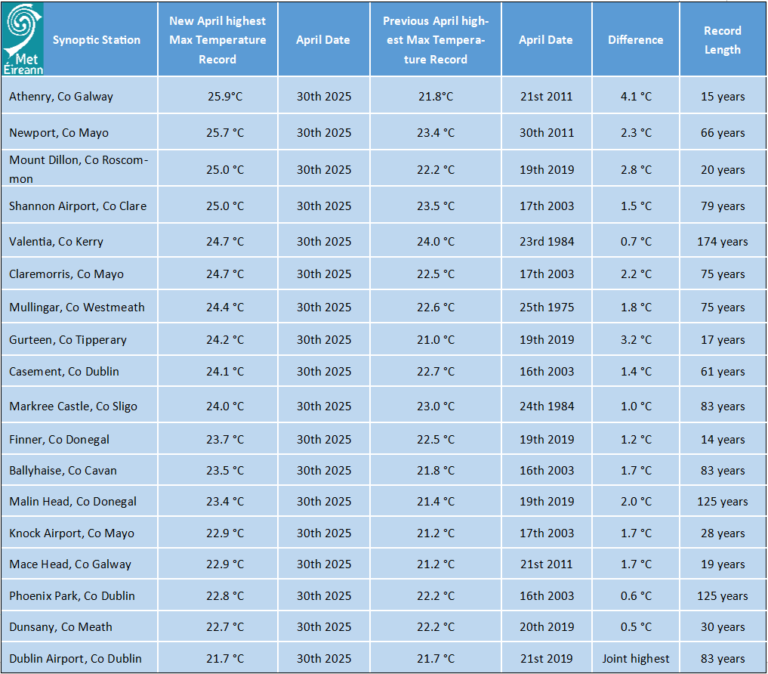This screenshot has width=768, height=674.
Task: Click the Gurteen, Co Tipperary station cell
Action: [x=79, y=339]
